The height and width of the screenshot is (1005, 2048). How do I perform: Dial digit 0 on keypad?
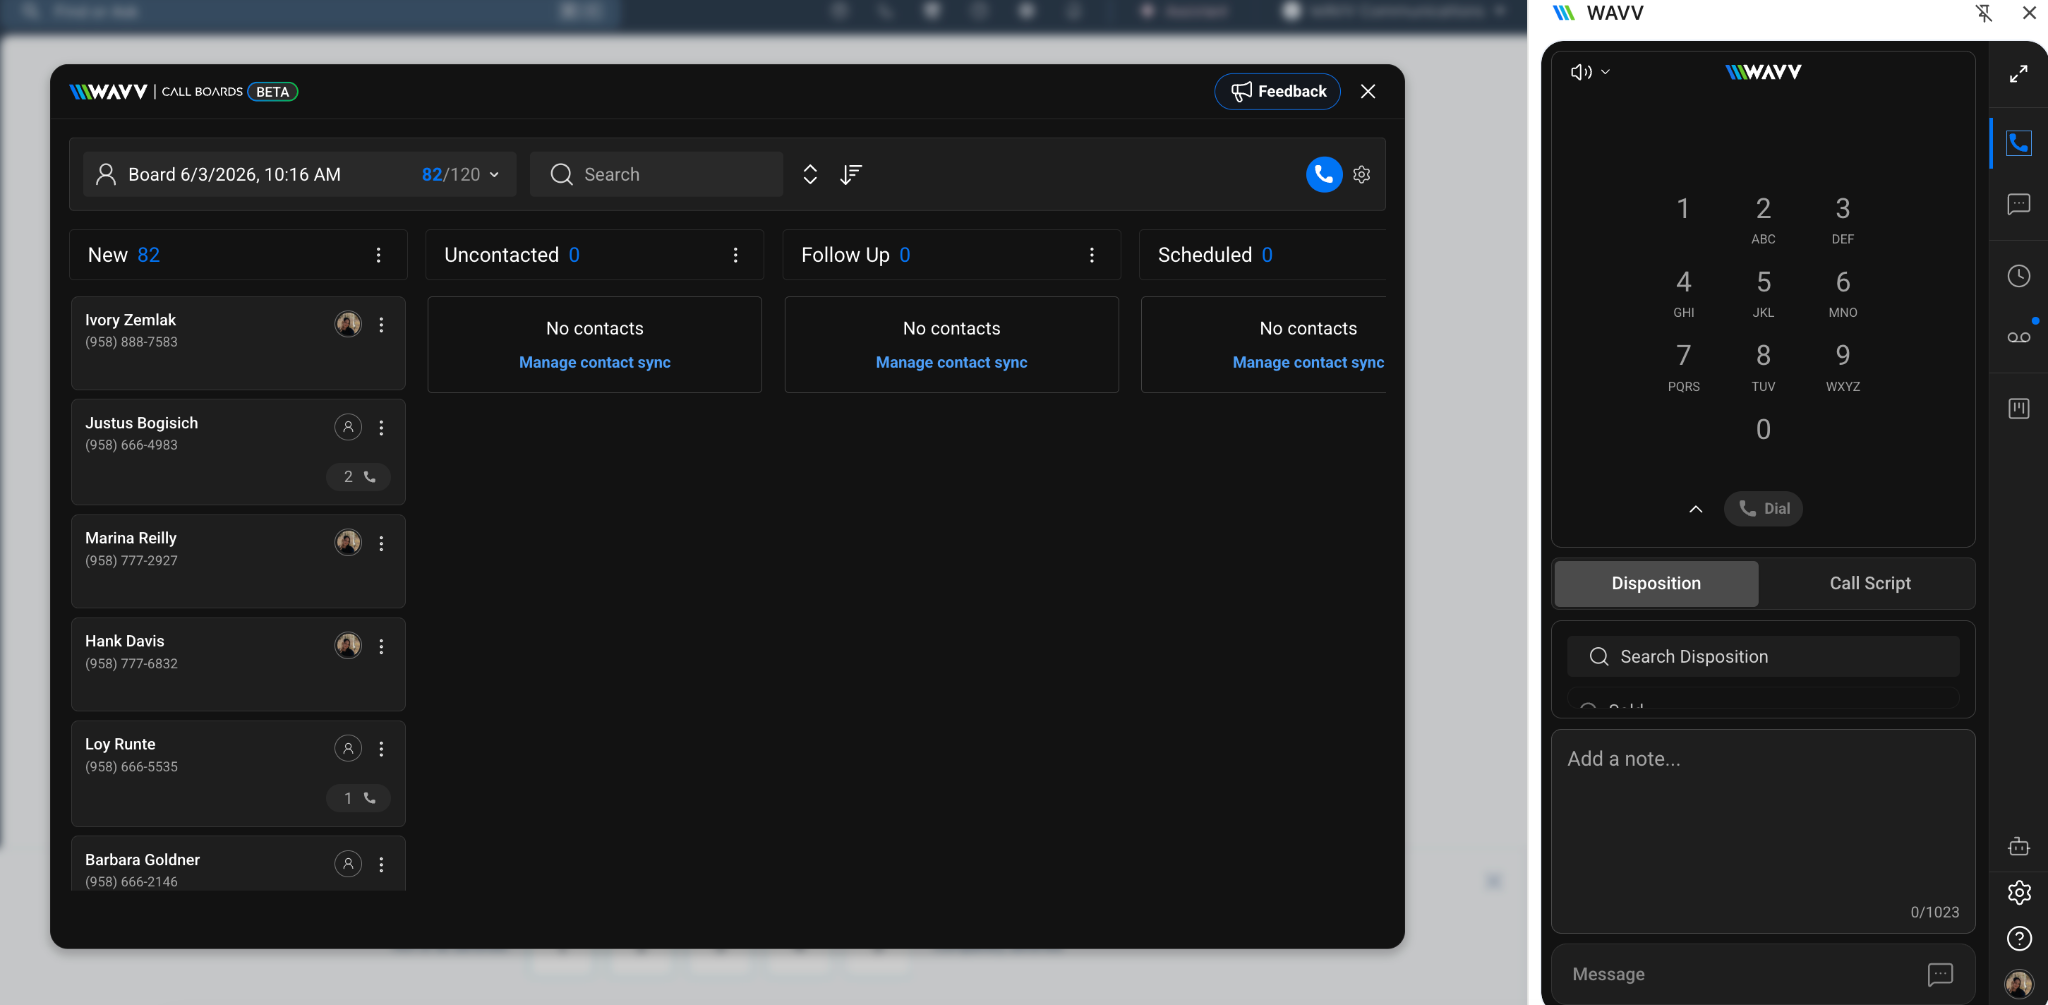[1763, 430]
